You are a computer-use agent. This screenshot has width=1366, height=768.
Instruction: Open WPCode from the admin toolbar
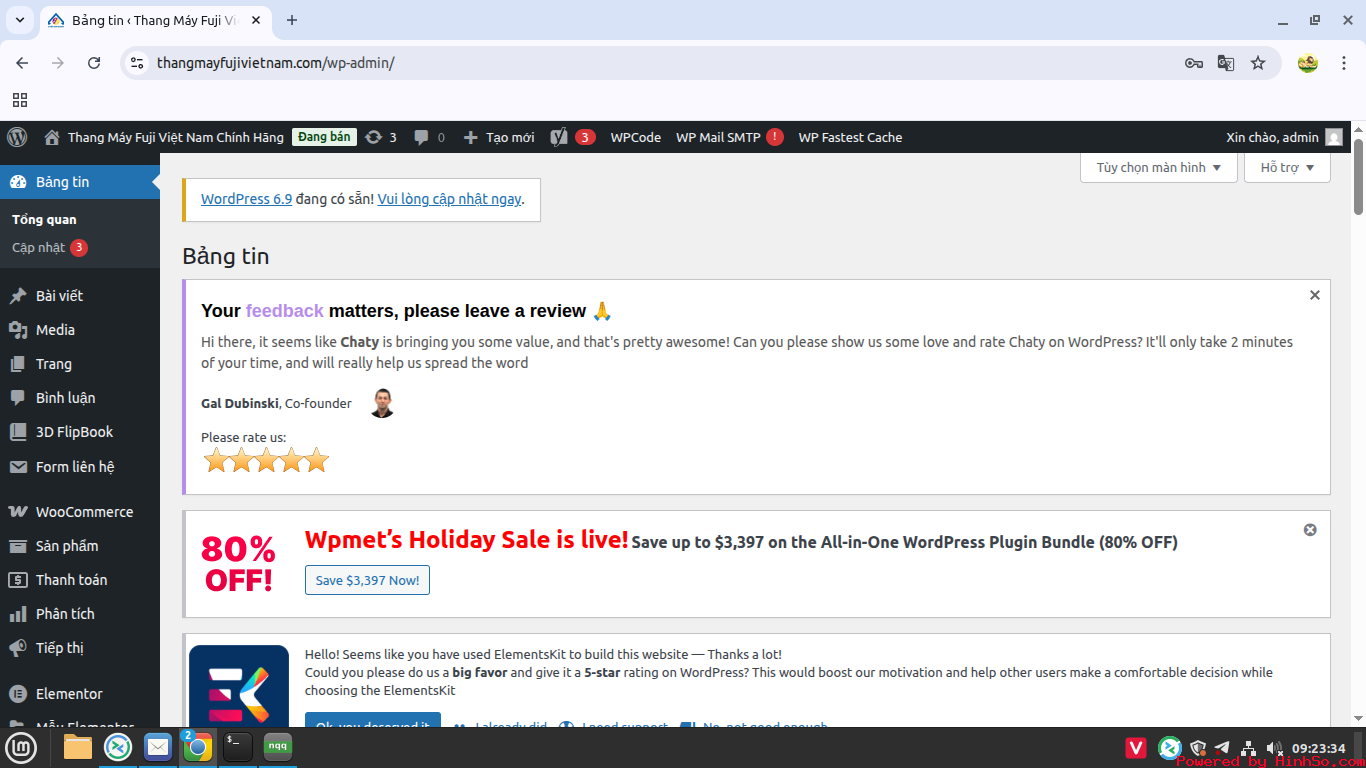tap(636, 137)
